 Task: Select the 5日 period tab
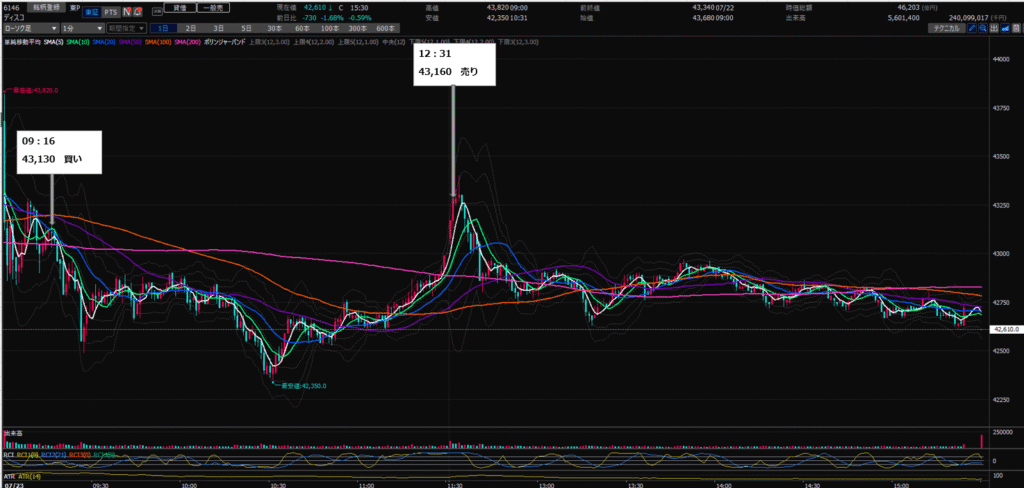point(246,28)
